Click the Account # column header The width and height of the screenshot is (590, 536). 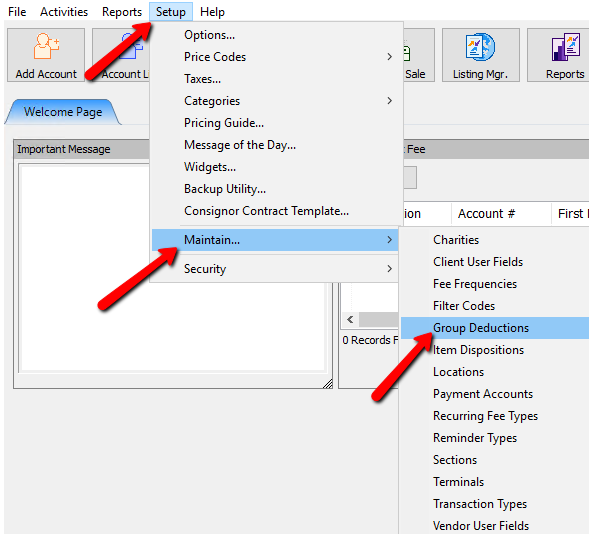point(501,214)
